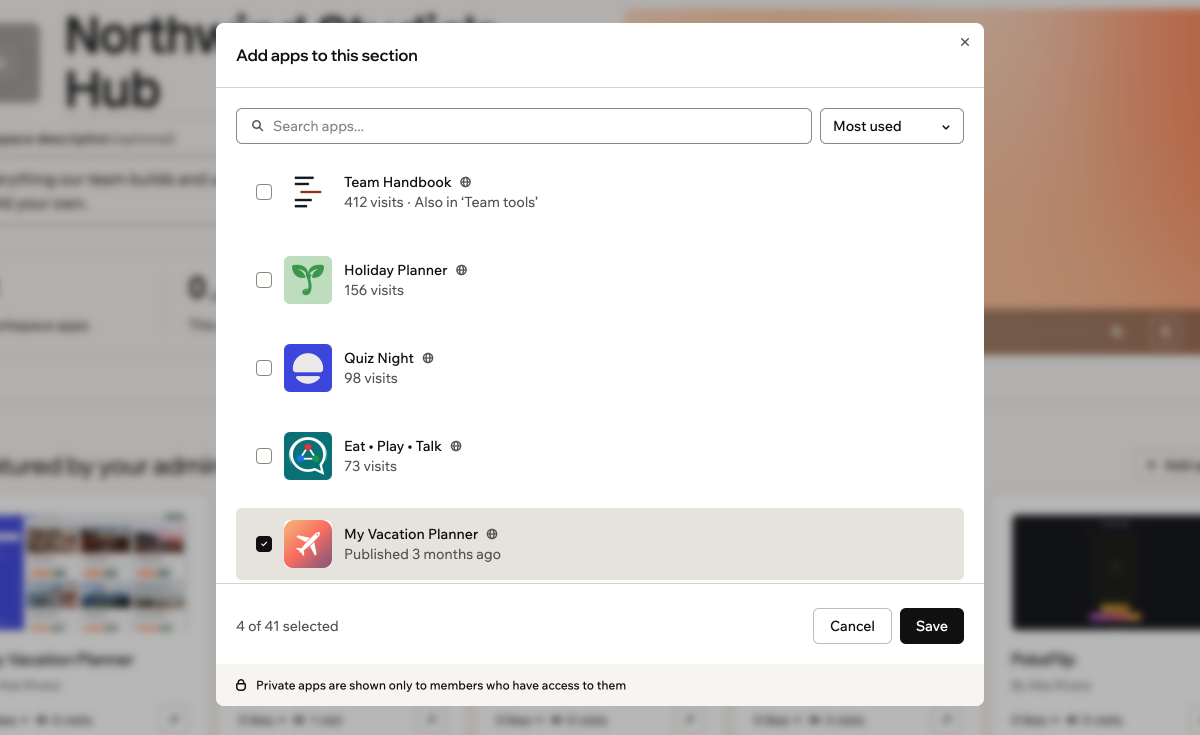The width and height of the screenshot is (1200, 735).
Task: Click the Eat • Play • Talk icon
Action: [308, 456]
